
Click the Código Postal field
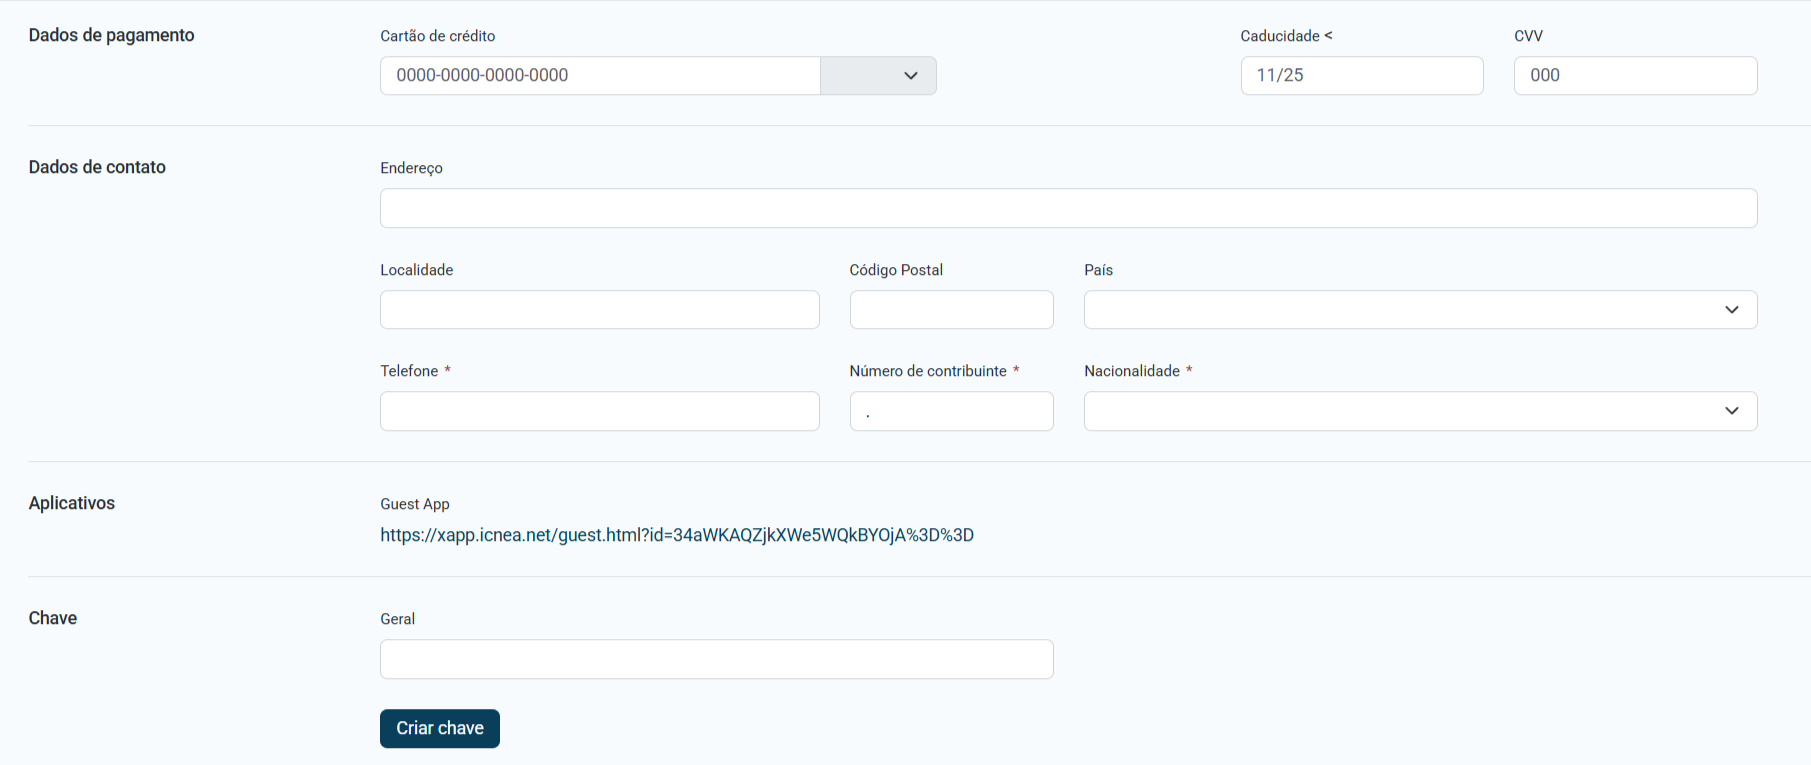coord(951,310)
